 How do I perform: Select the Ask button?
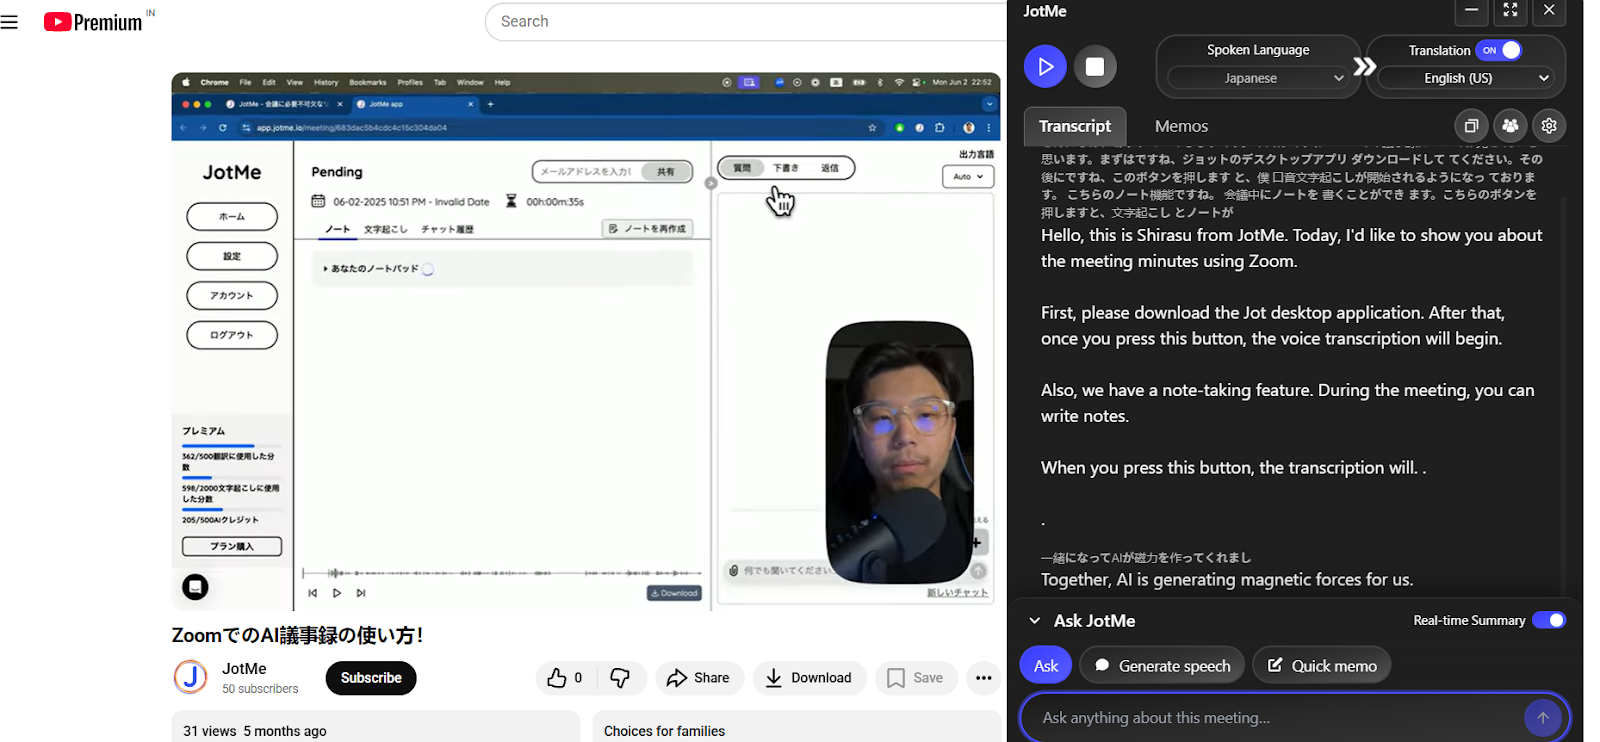(1046, 665)
